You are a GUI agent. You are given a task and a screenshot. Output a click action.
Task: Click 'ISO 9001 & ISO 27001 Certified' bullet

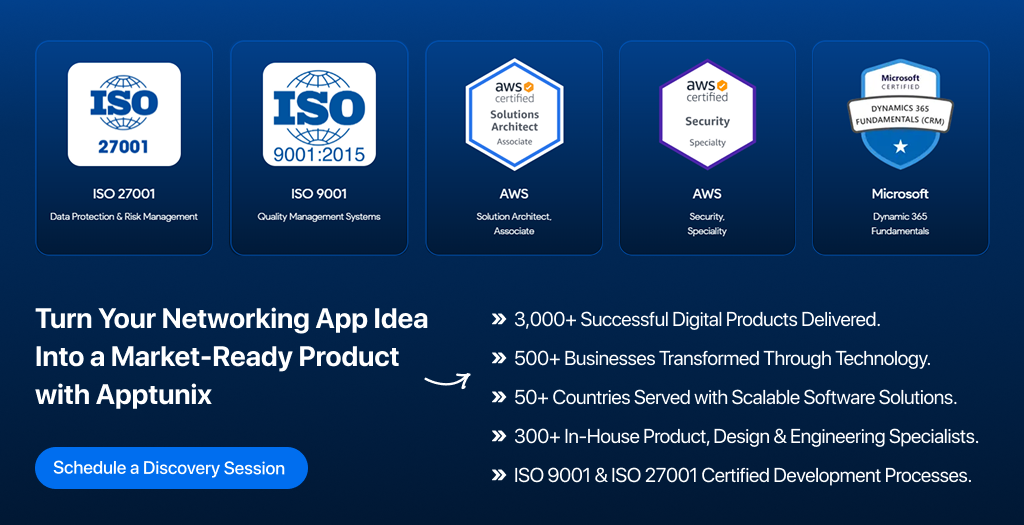[x=743, y=475]
